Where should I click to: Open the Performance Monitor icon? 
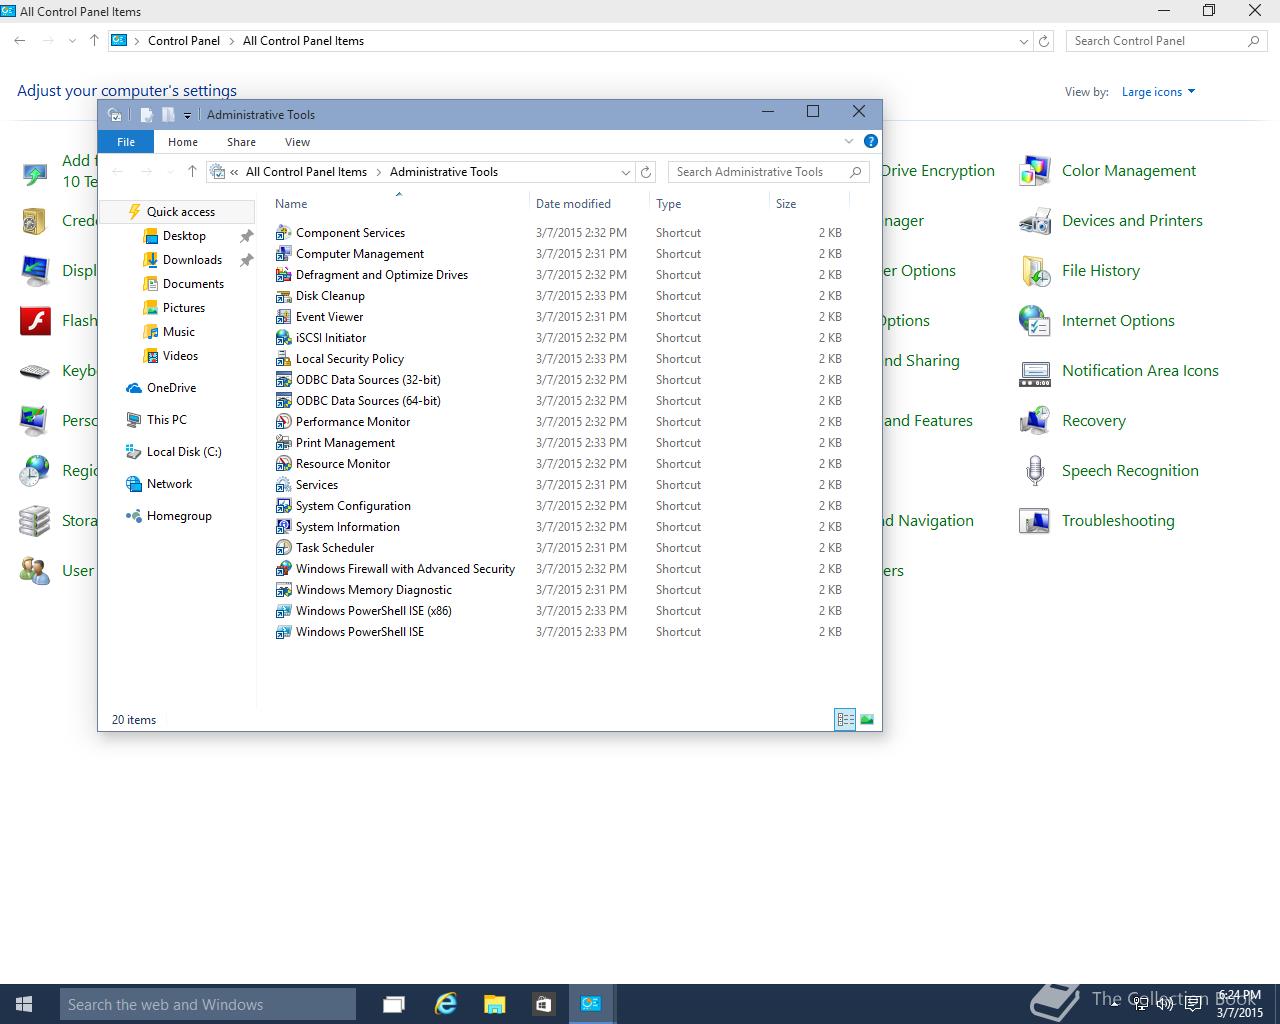(x=284, y=421)
